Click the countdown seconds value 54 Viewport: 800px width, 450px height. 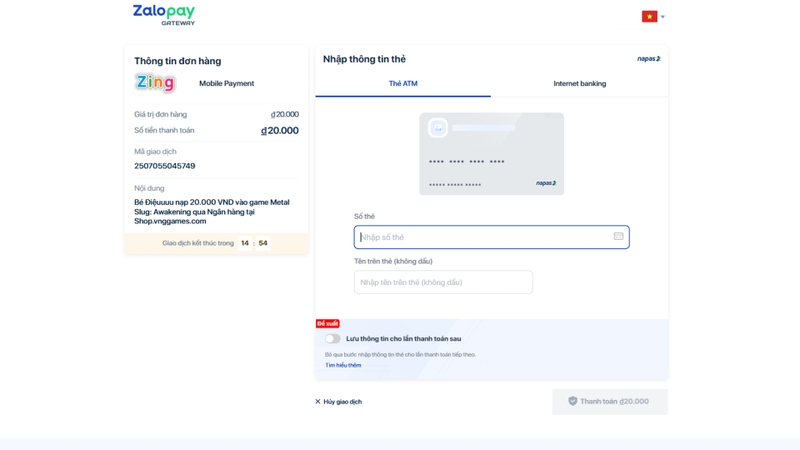(x=263, y=243)
